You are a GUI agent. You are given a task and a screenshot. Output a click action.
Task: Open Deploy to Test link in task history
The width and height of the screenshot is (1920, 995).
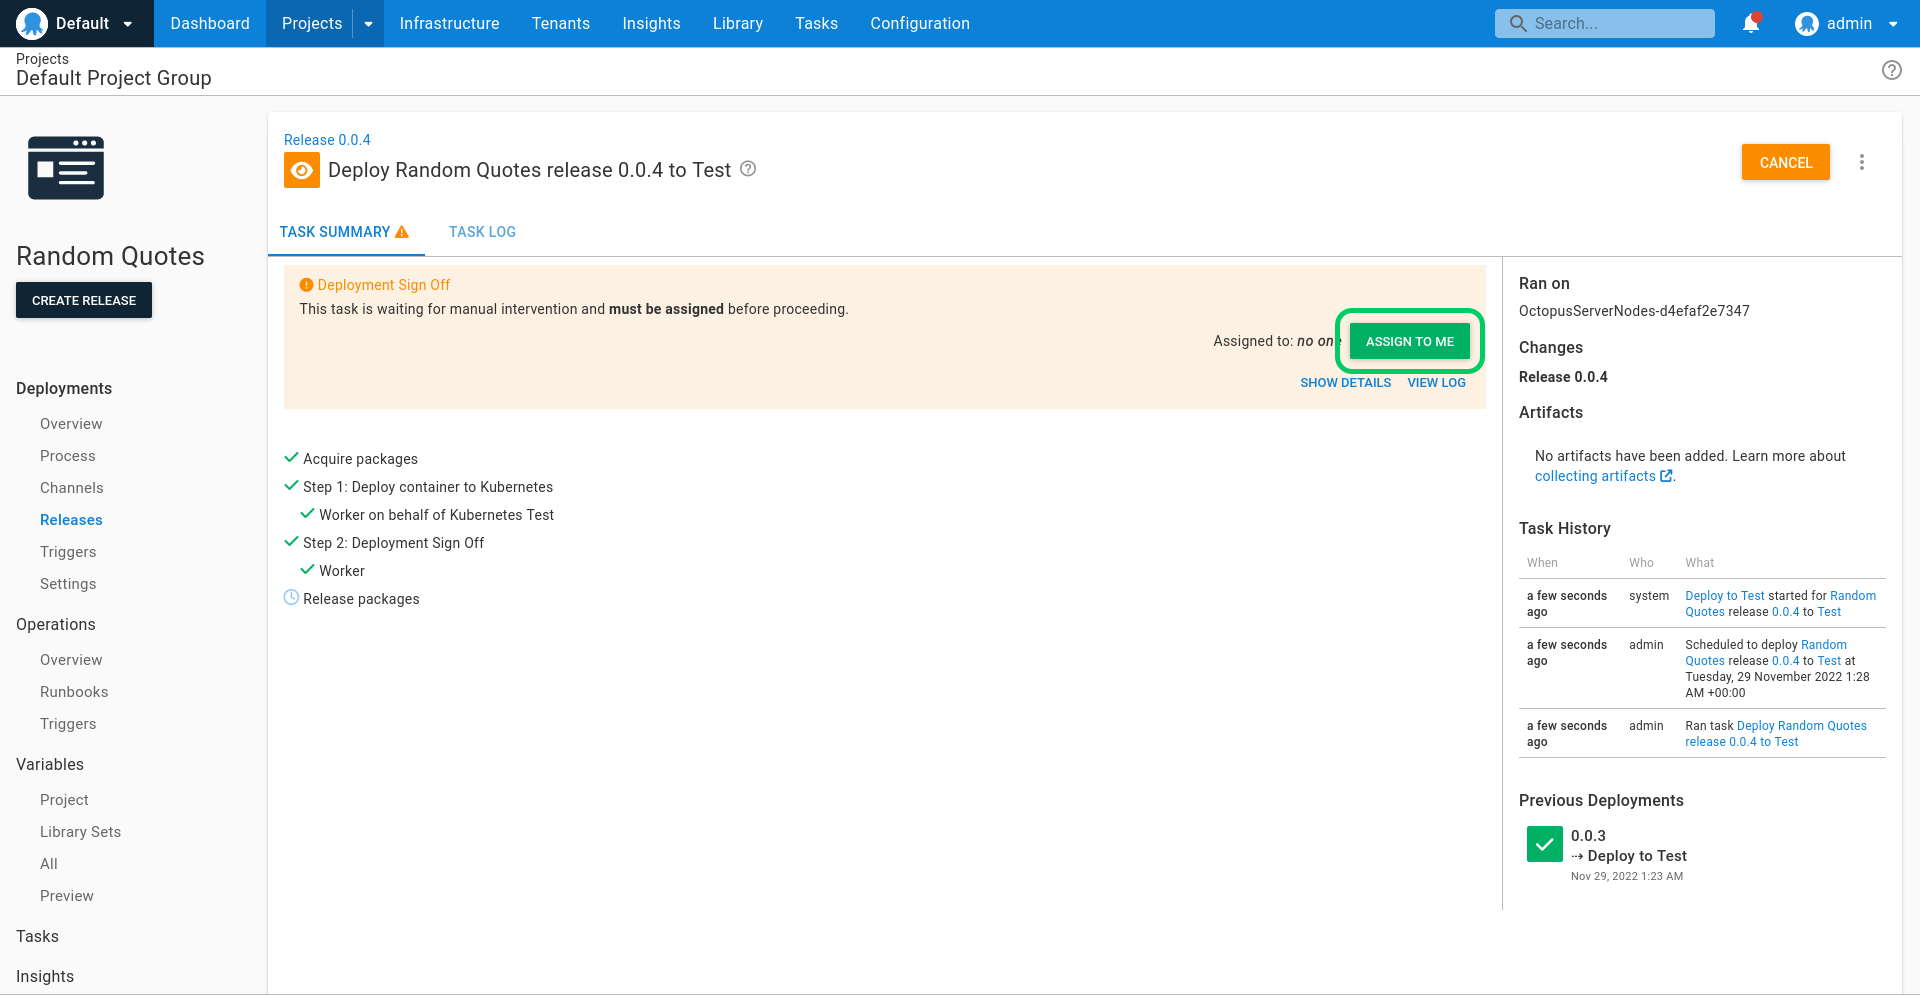coord(1725,596)
